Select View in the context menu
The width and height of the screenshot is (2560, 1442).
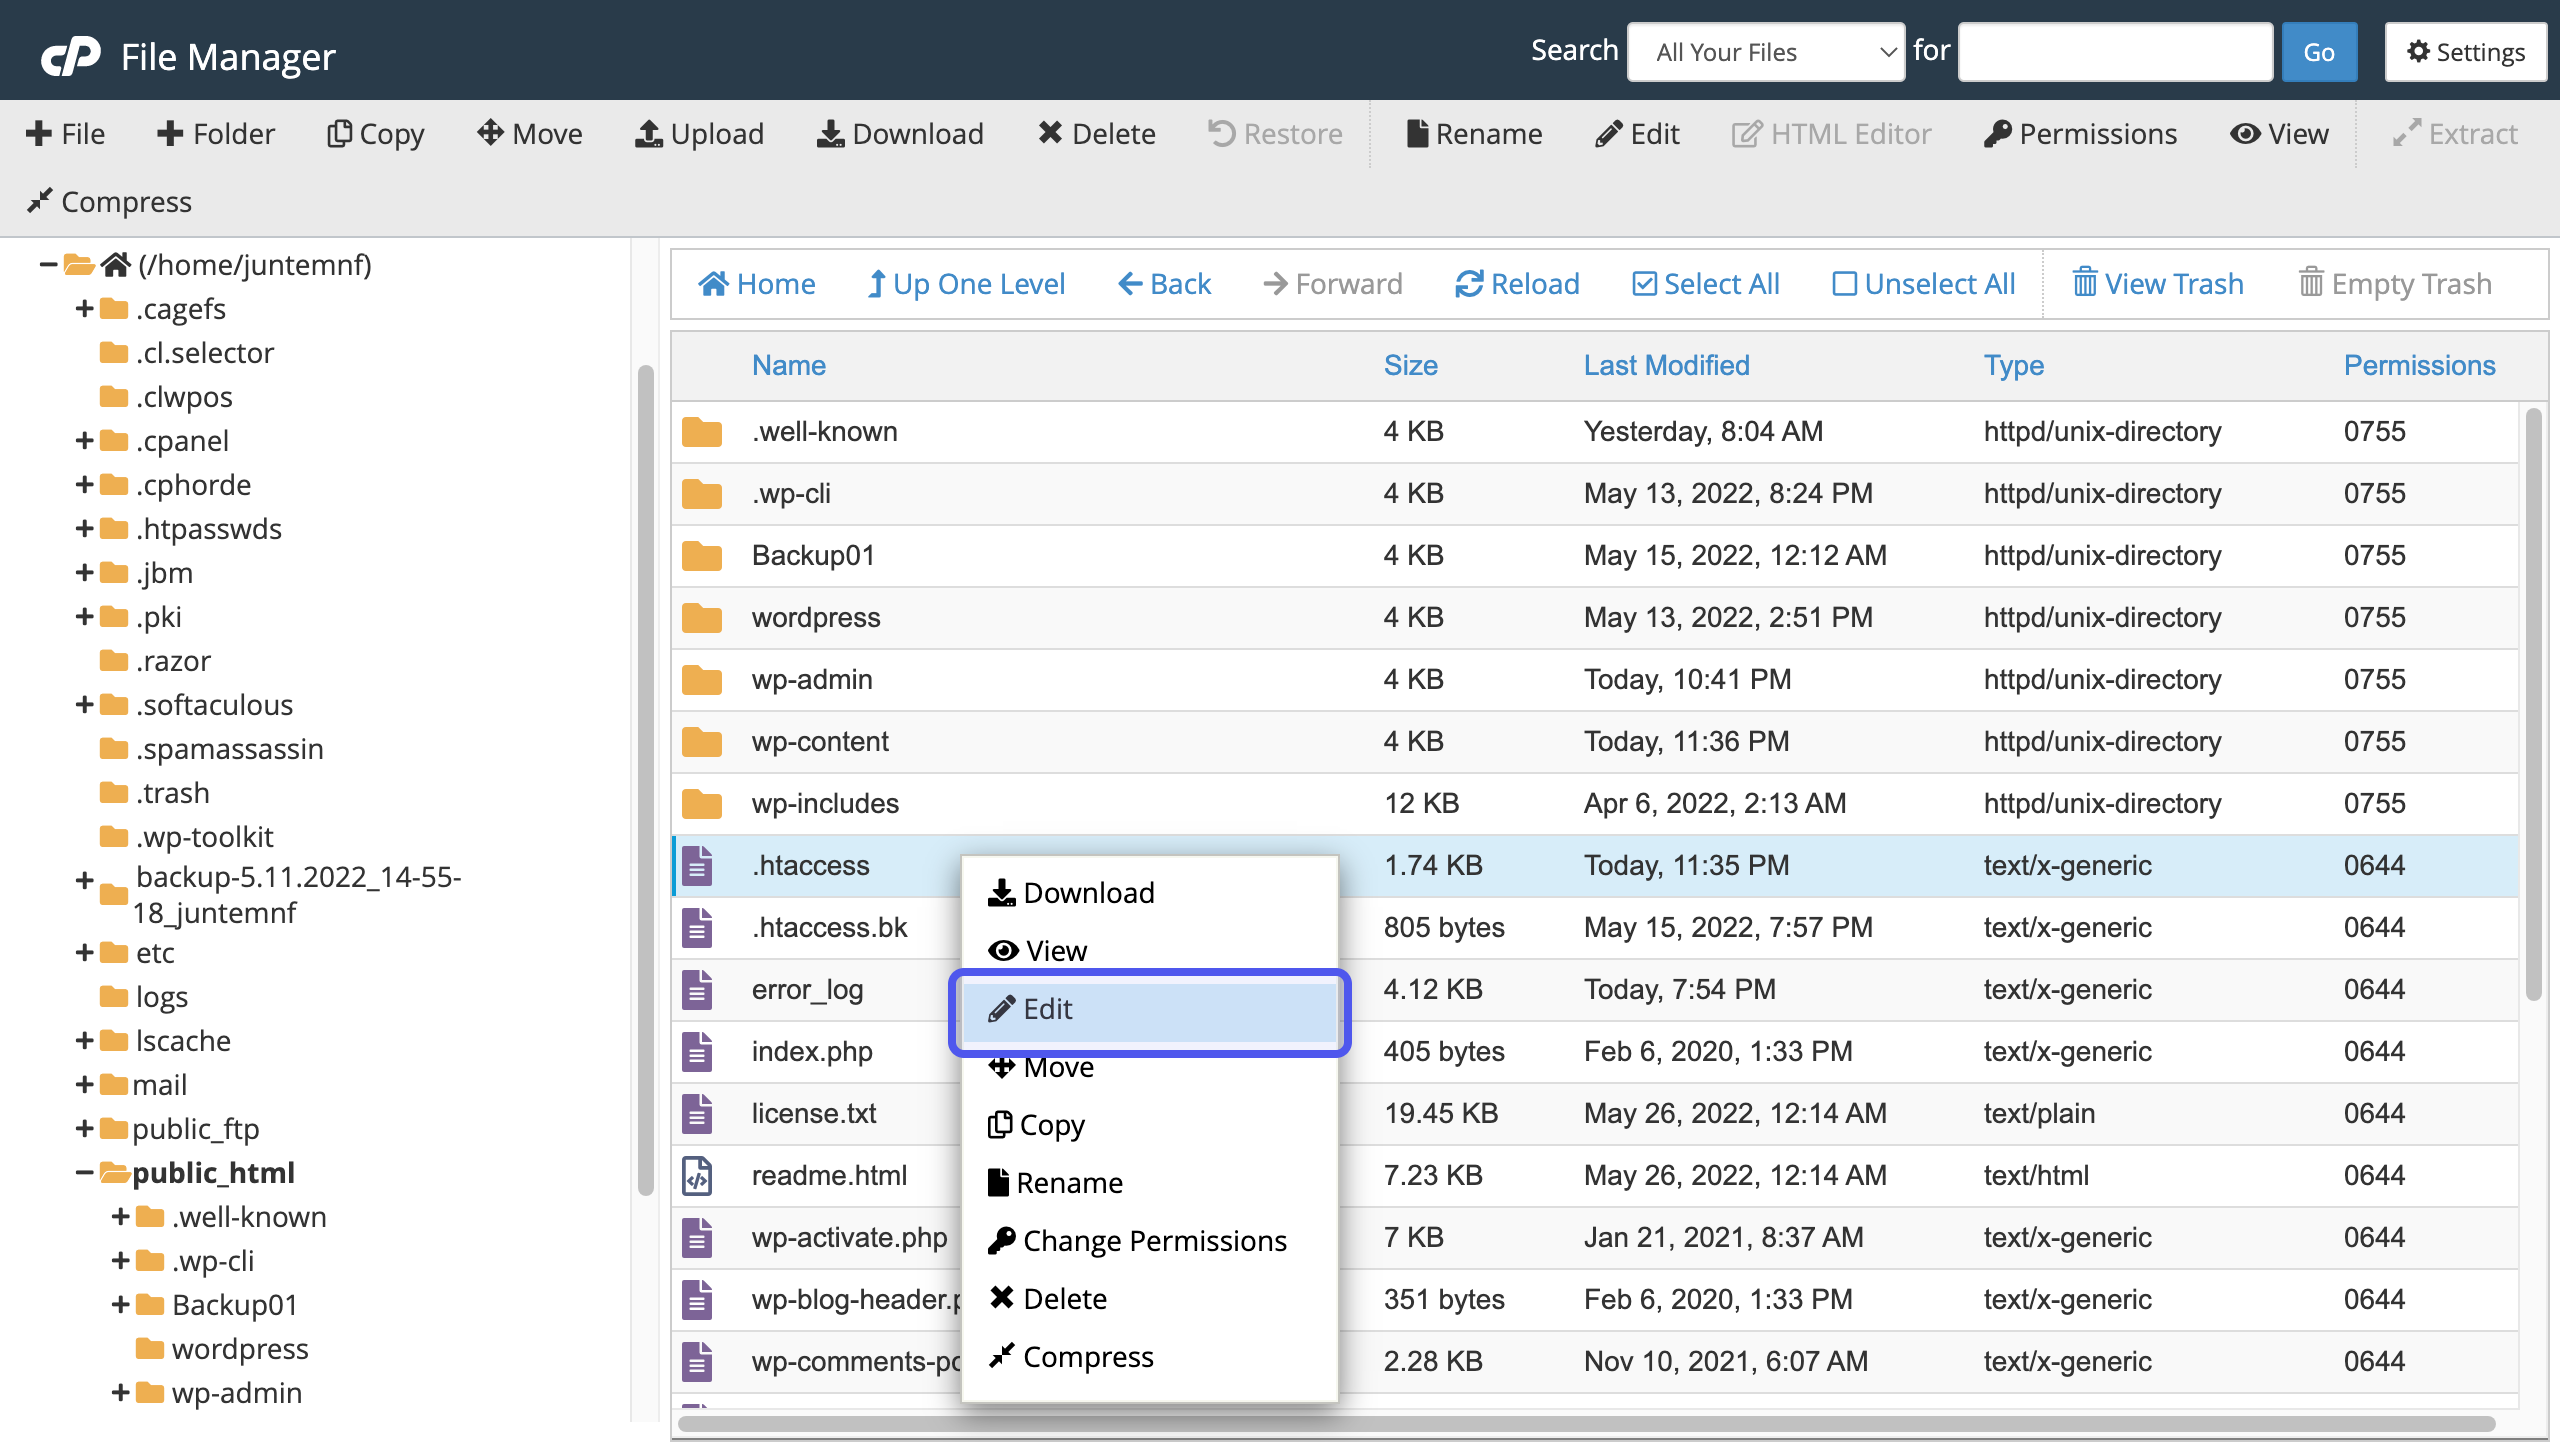pos(1150,951)
